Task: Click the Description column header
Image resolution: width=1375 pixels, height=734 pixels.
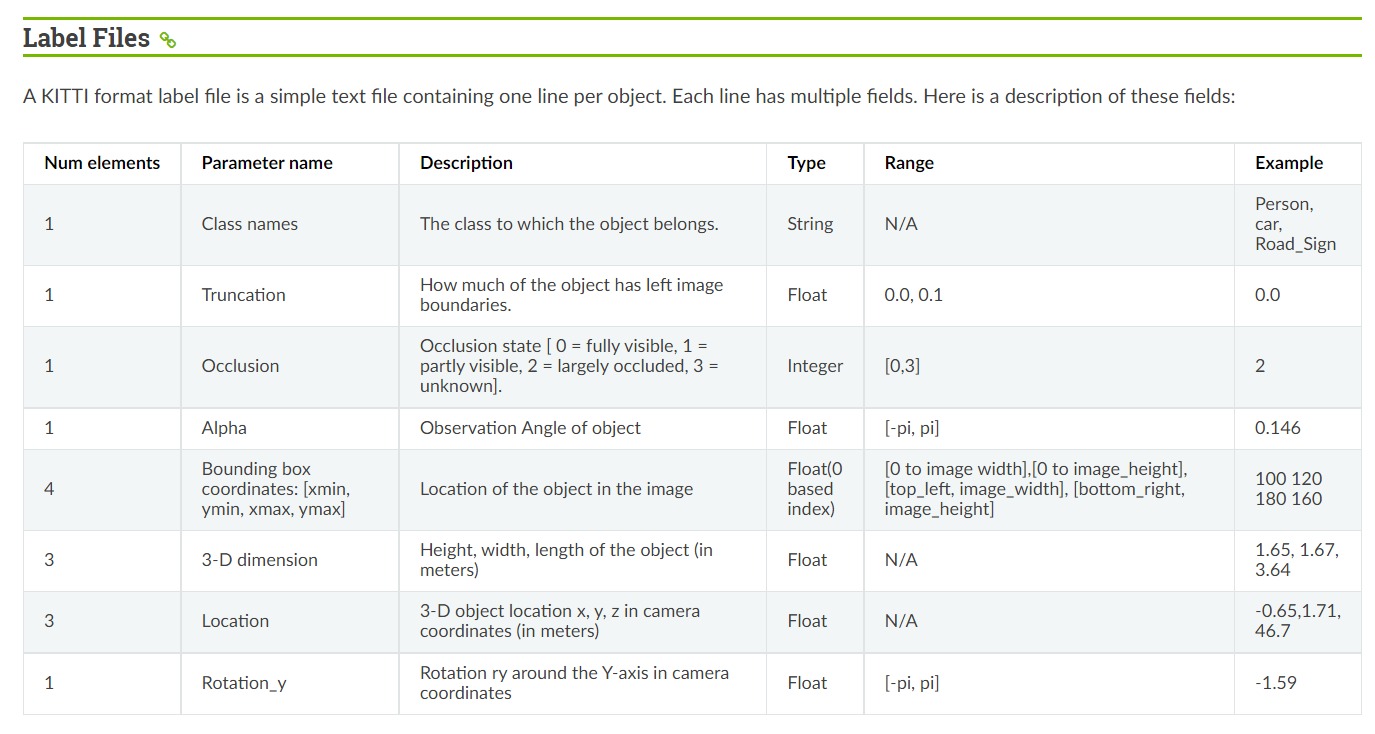Action: point(466,163)
